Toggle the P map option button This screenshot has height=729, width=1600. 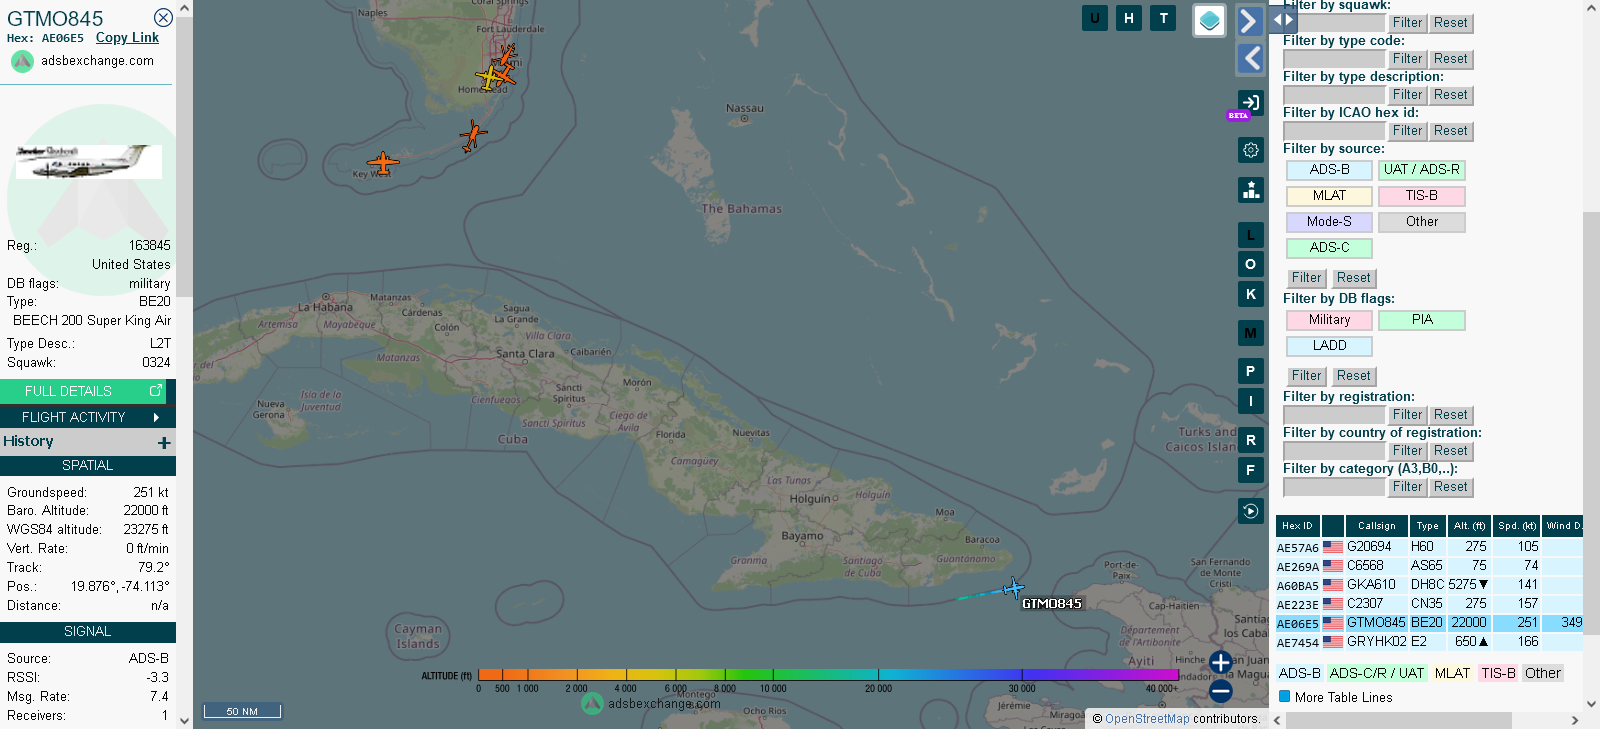pyautogui.click(x=1251, y=371)
